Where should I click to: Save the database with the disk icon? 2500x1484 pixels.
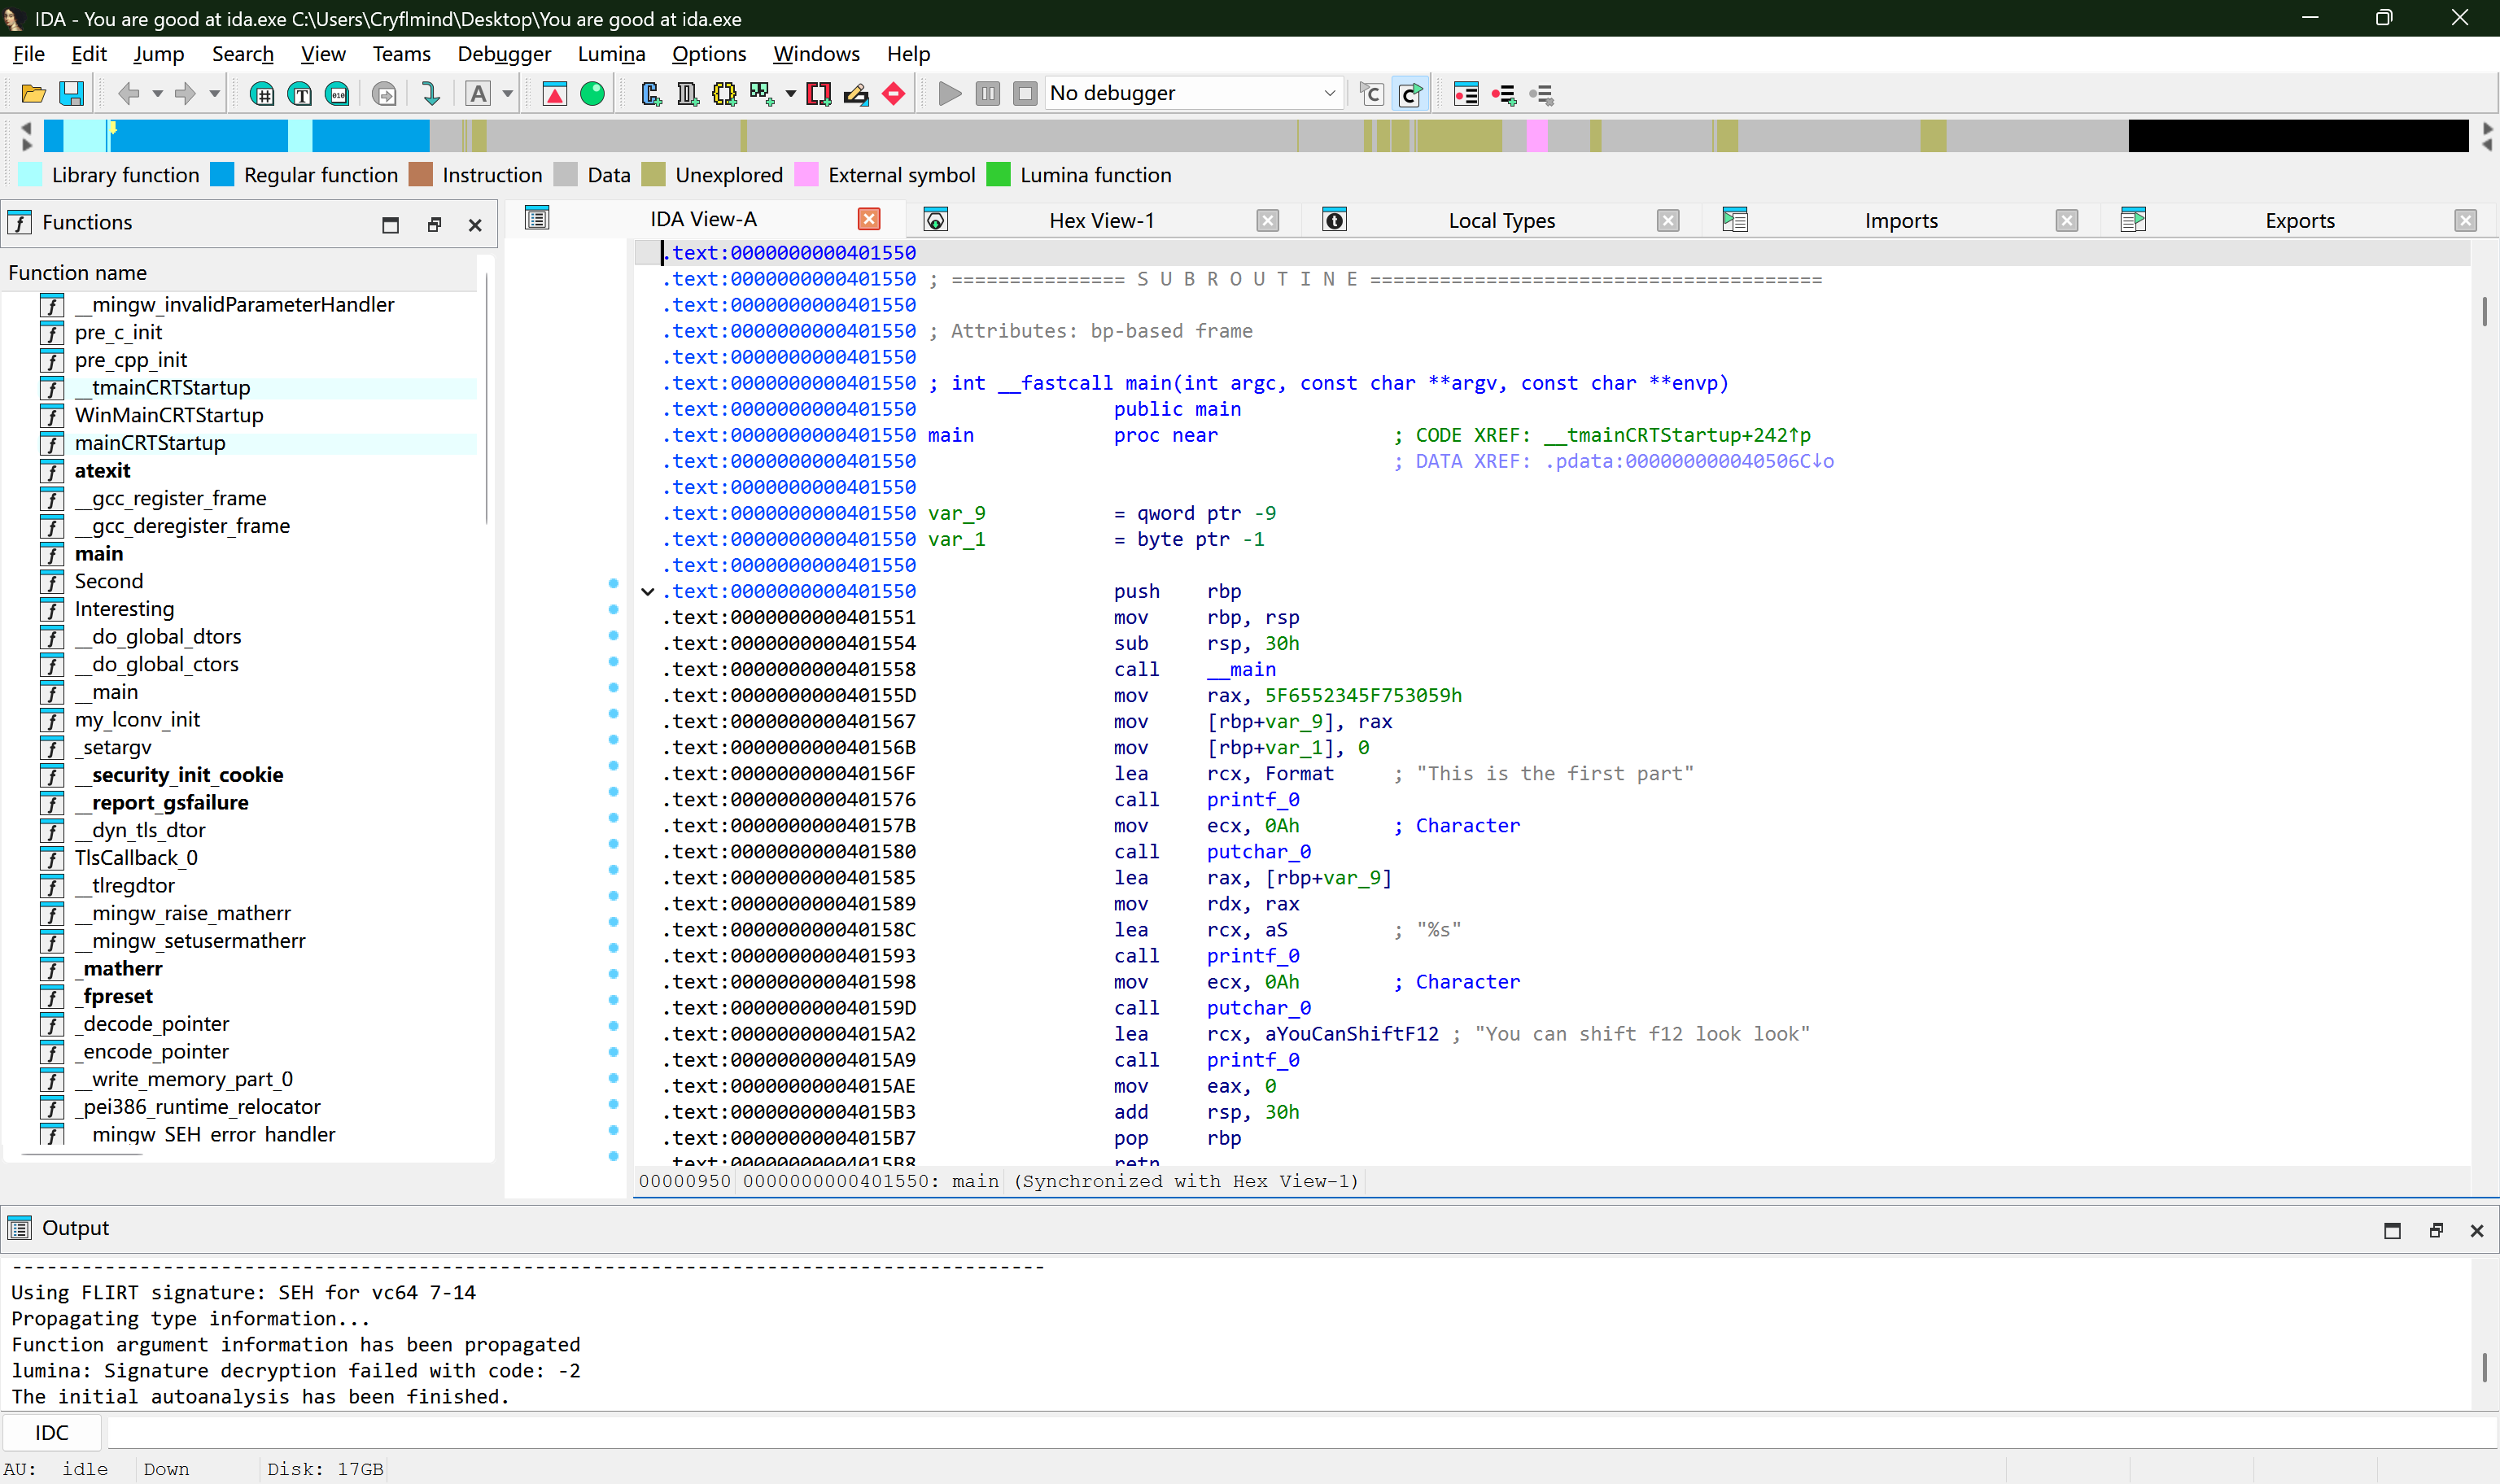click(71, 93)
